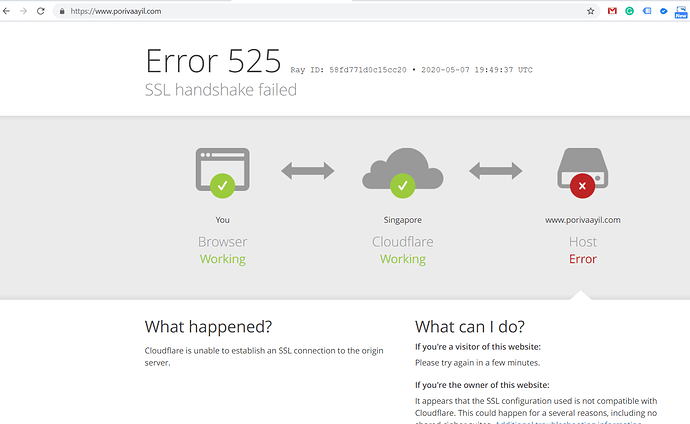Image resolution: width=690 pixels, height=424 pixels.
Task: Click the SSL handshake failed subtitle
Action: [221, 90]
